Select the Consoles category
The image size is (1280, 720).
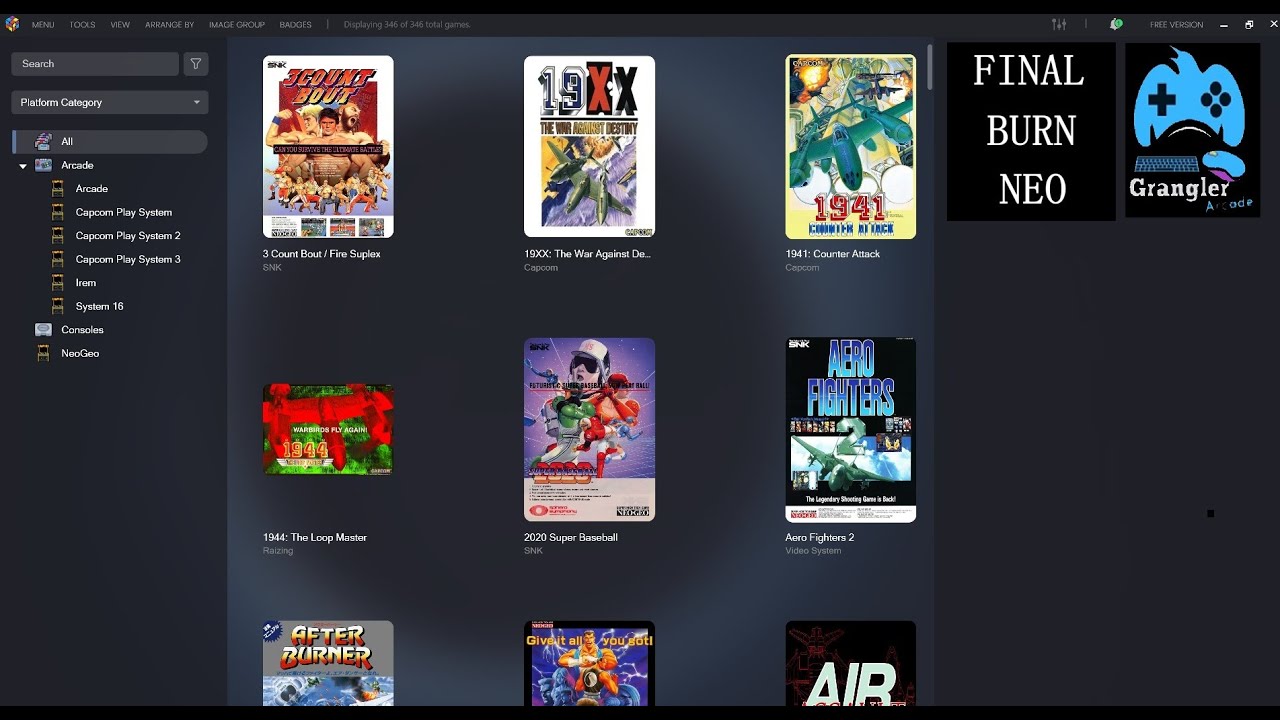[82, 329]
